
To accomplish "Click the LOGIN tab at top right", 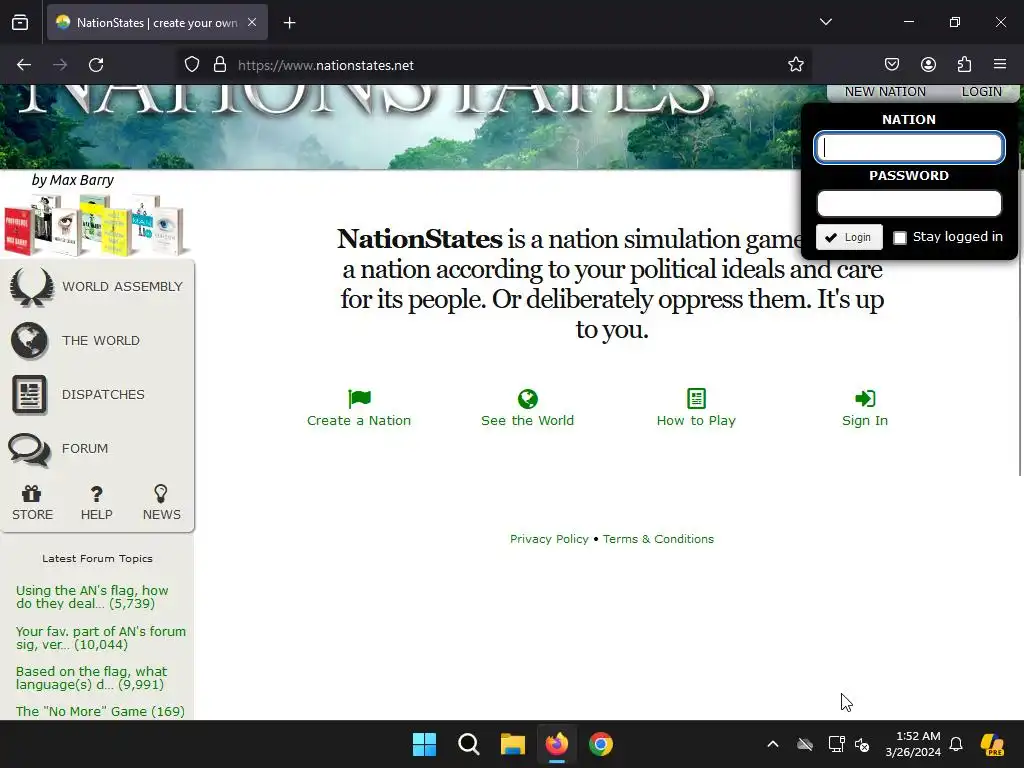I will [982, 92].
